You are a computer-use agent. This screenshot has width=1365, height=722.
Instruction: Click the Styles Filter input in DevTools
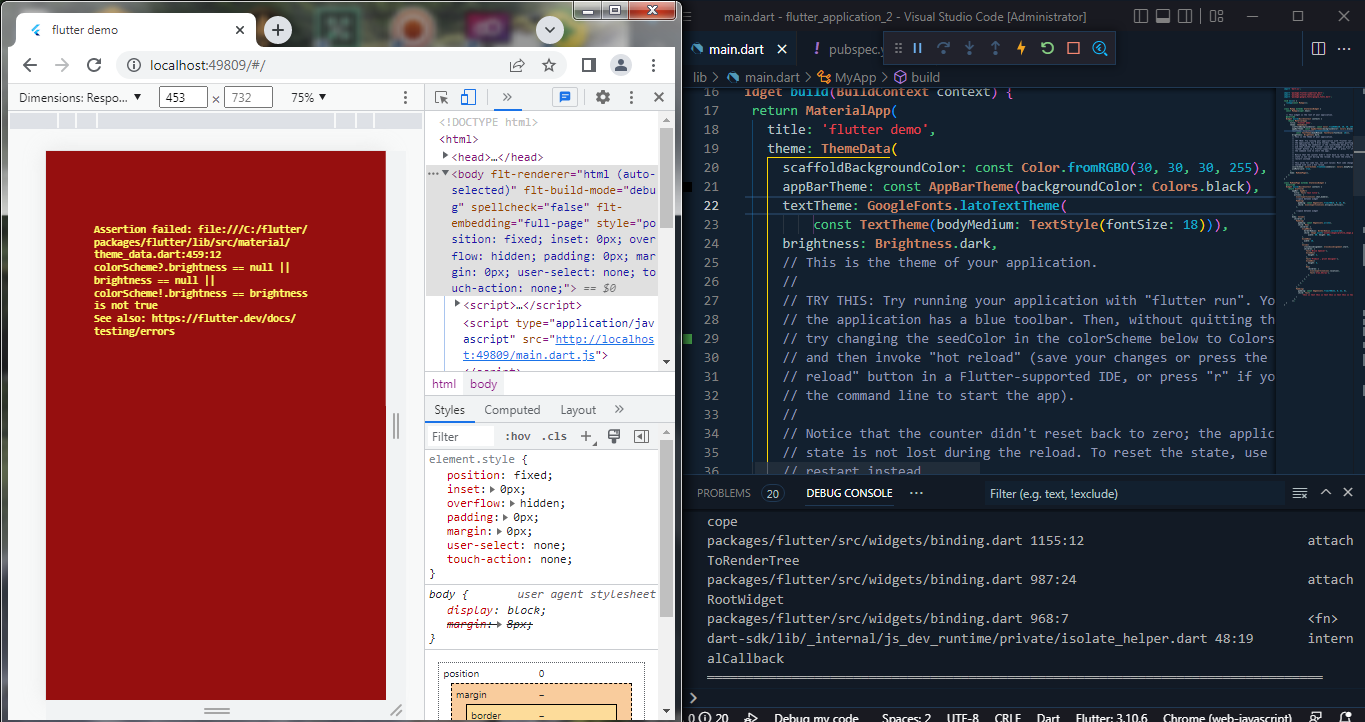click(x=461, y=437)
